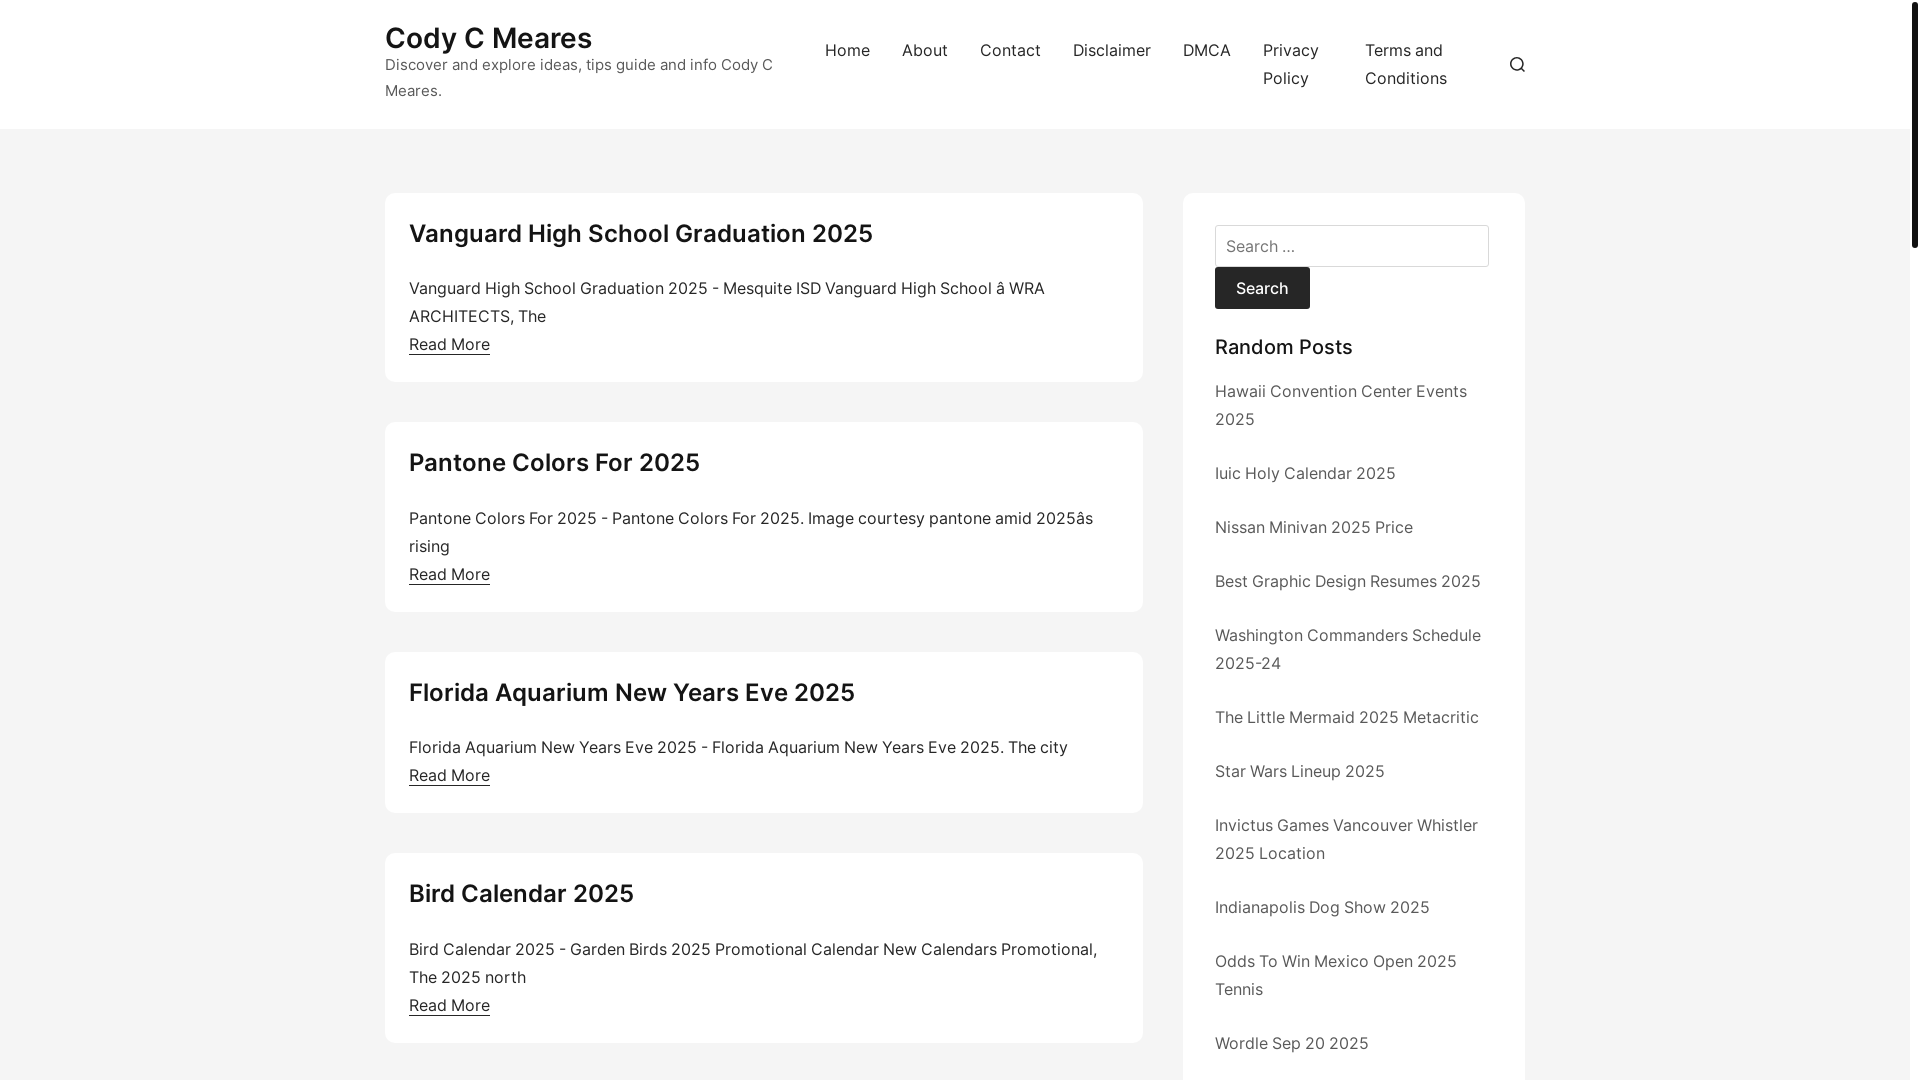The width and height of the screenshot is (1920, 1080).
Task: Open the Pantone Colors For 2025 title
Action: 554,462
